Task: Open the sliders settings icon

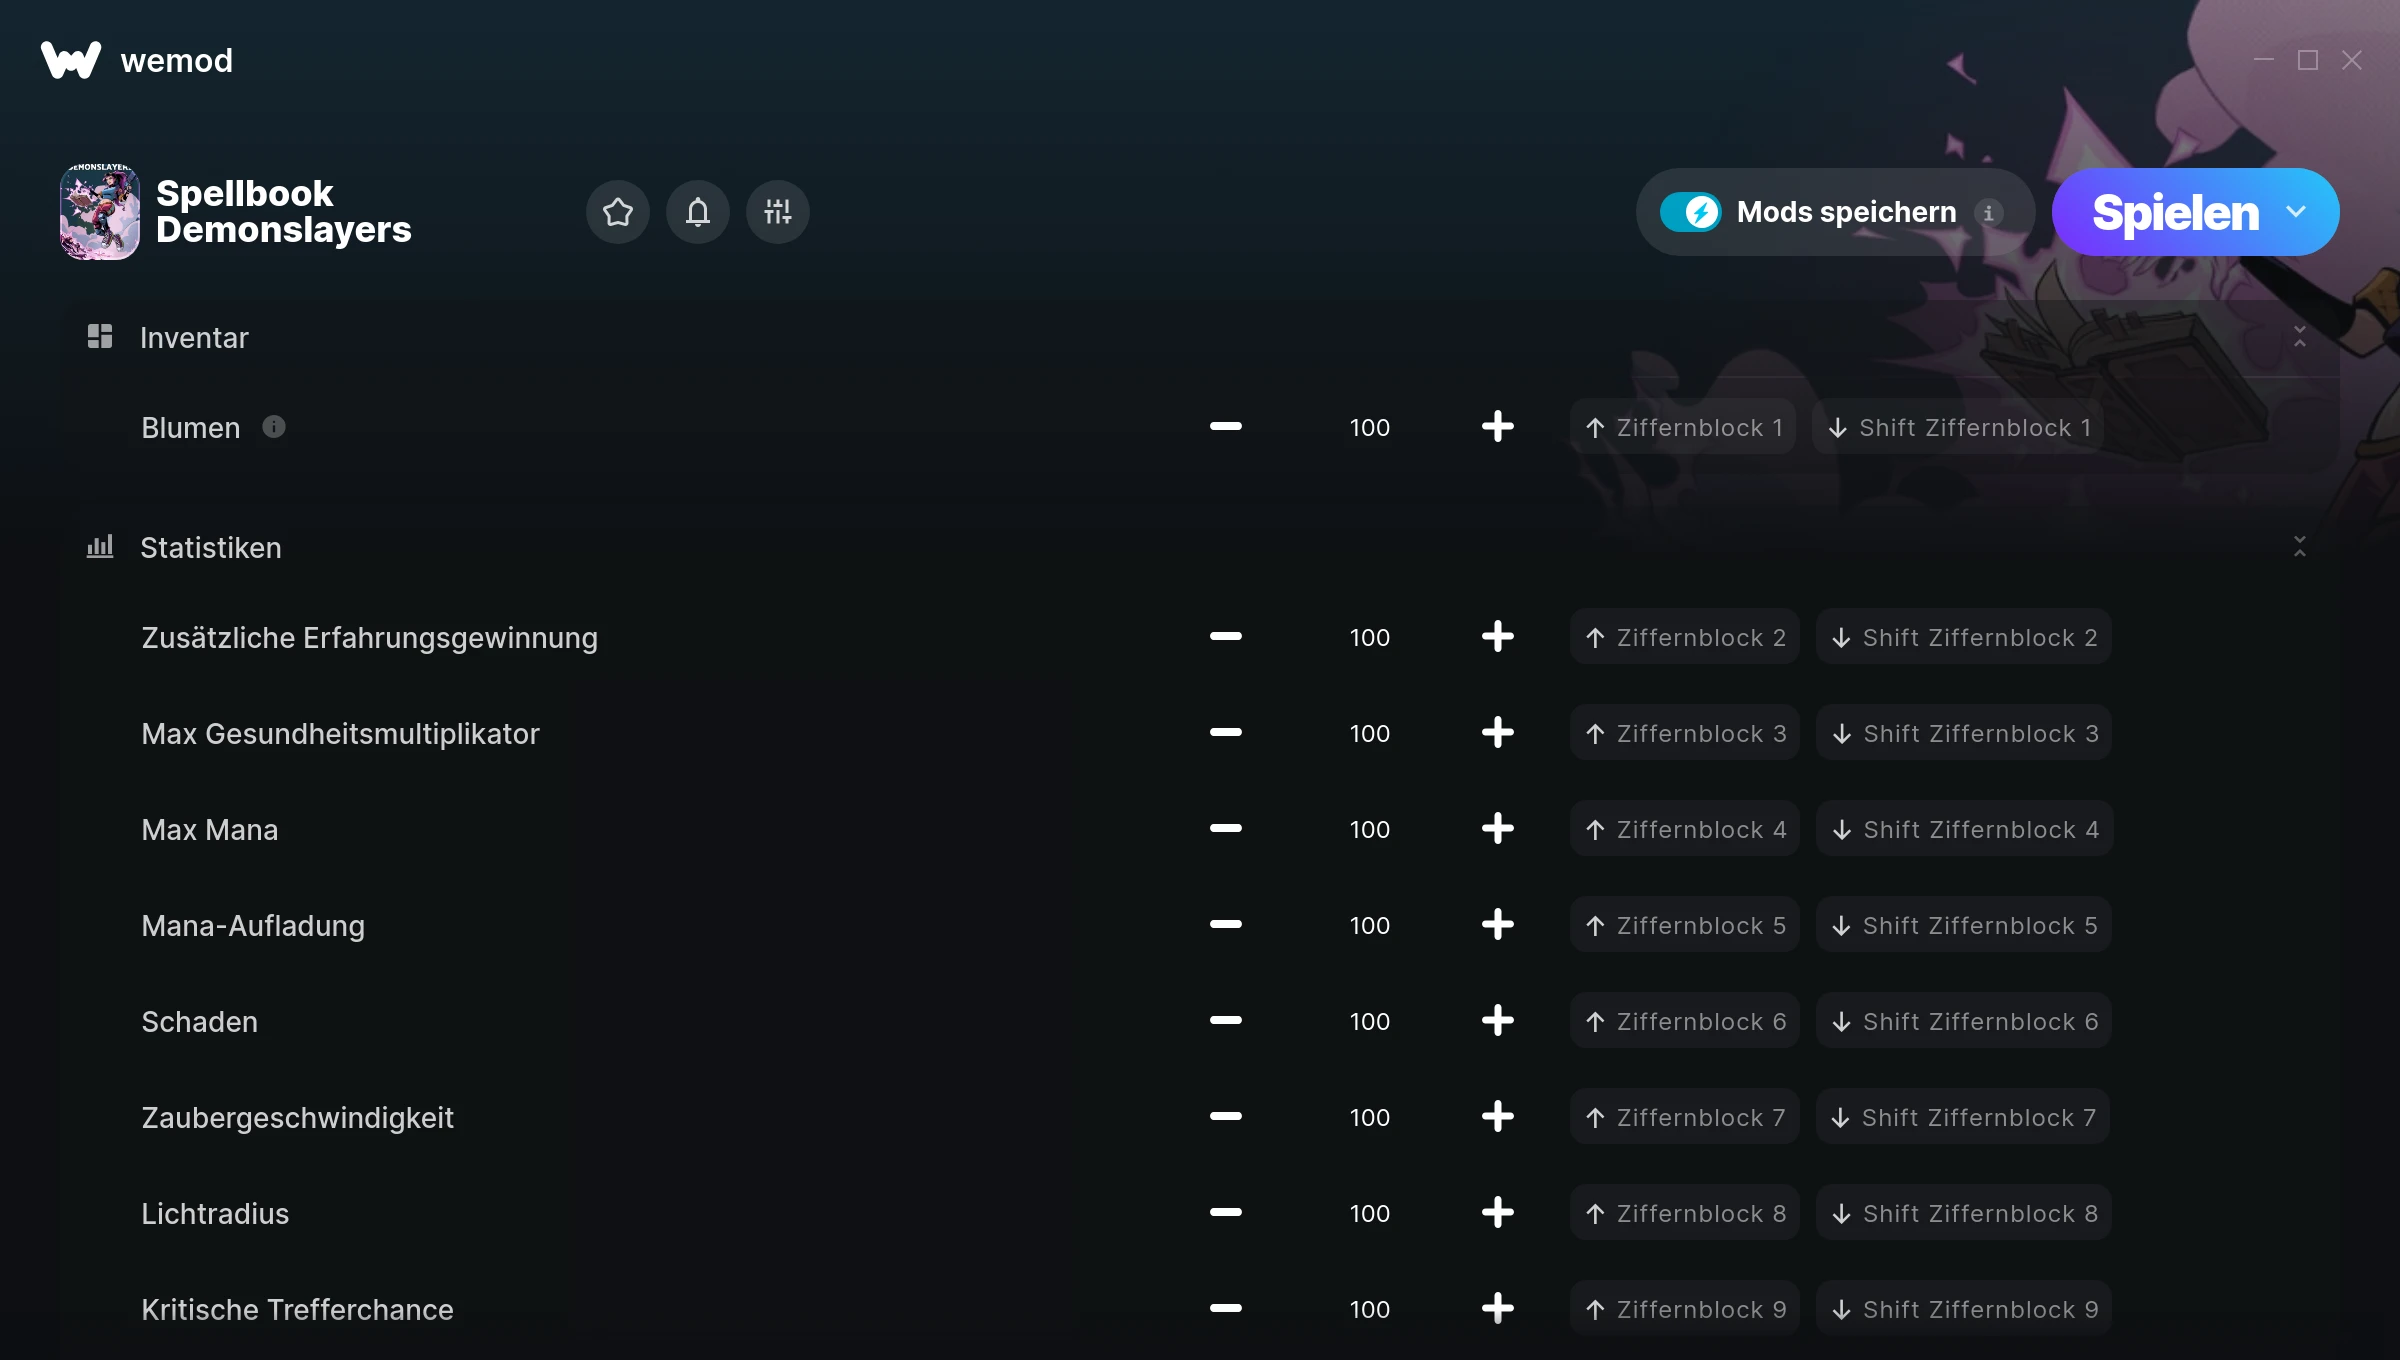Action: pos(777,212)
